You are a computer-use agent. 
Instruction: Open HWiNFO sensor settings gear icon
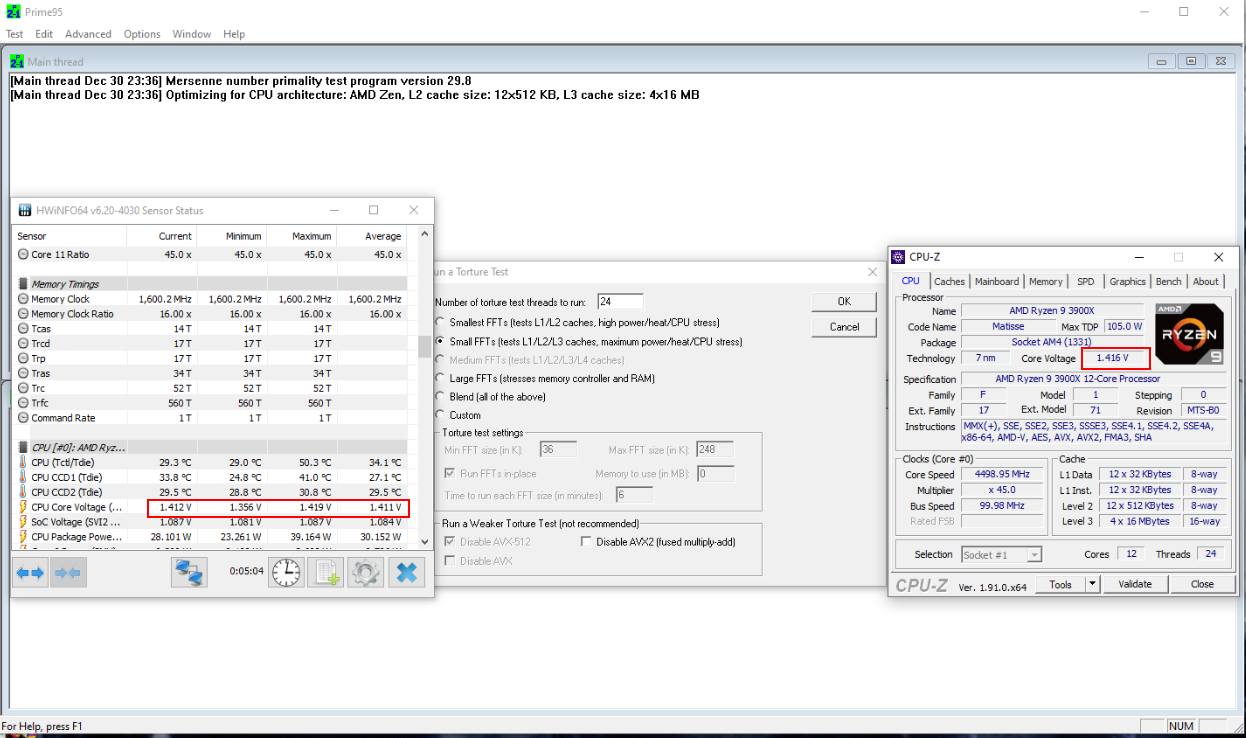365,573
